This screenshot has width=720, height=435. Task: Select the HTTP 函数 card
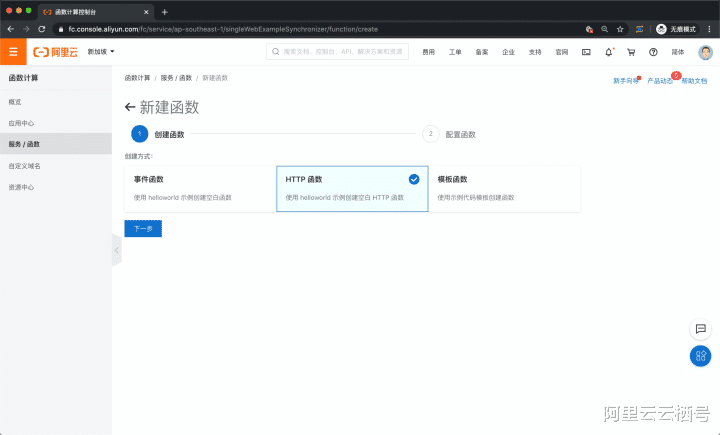[x=352, y=189]
